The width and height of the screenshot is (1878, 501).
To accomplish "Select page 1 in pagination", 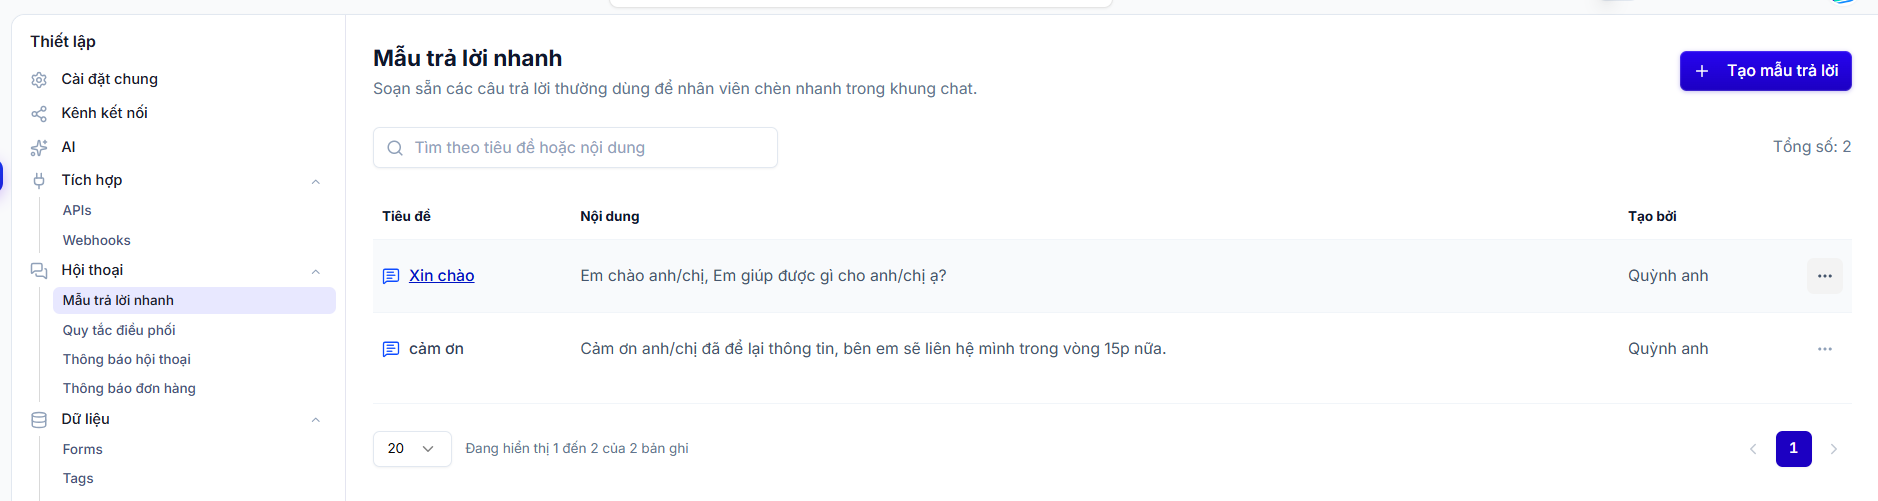I will [x=1793, y=449].
